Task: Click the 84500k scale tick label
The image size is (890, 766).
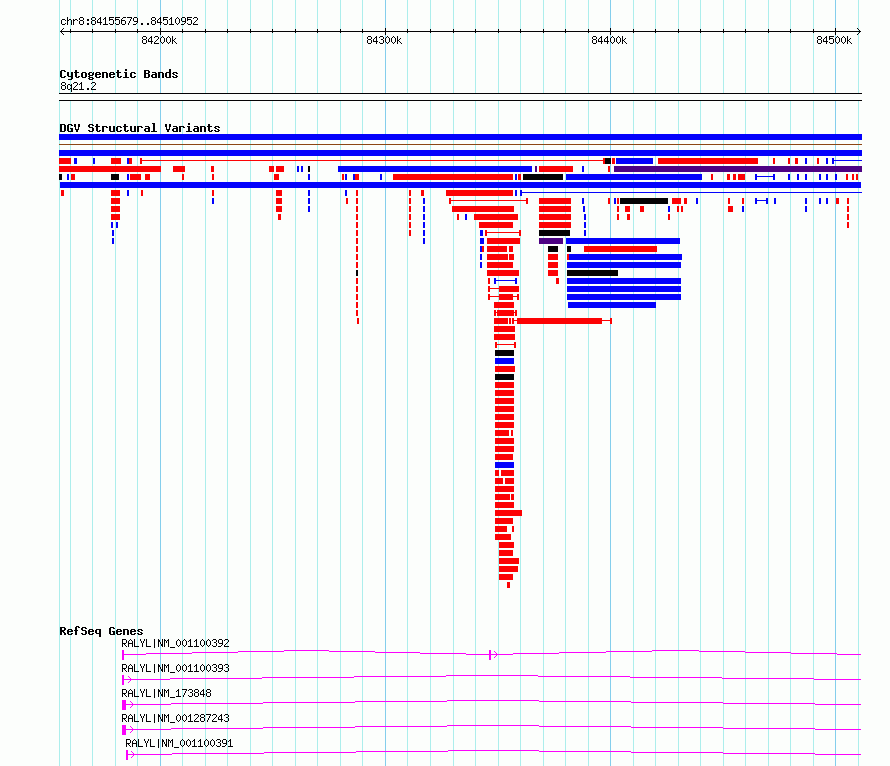Action: coord(834,40)
